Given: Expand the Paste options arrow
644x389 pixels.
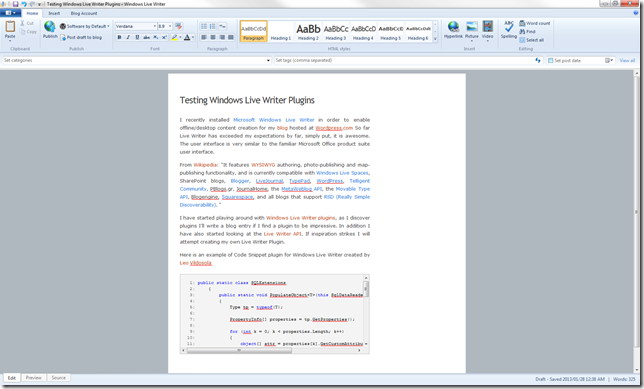Looking at the screenshot, I should point(10,41).
